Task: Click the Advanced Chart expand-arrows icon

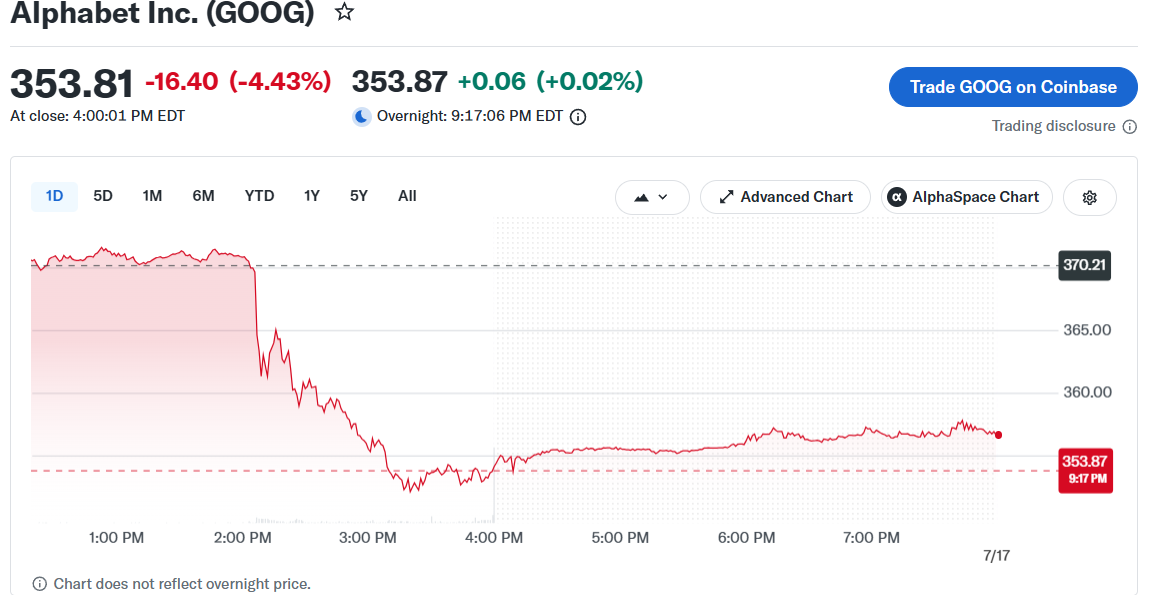Action: (x=726, y=198)
